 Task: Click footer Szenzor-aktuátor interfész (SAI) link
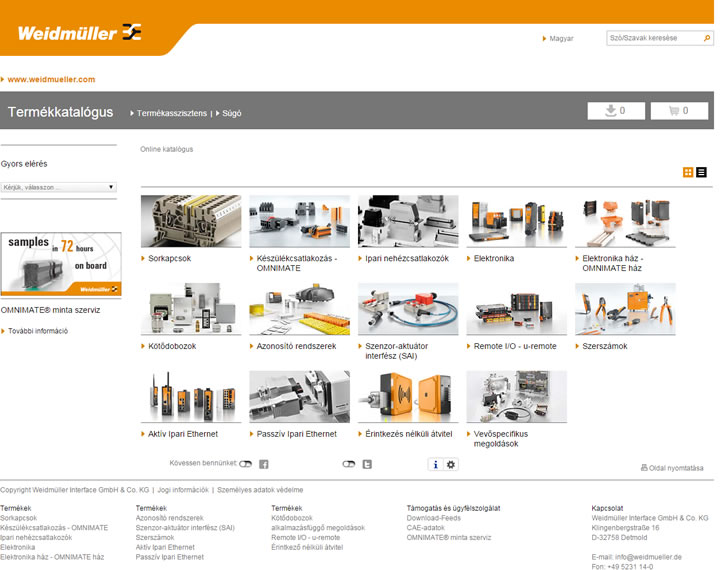tap(185, 528)
